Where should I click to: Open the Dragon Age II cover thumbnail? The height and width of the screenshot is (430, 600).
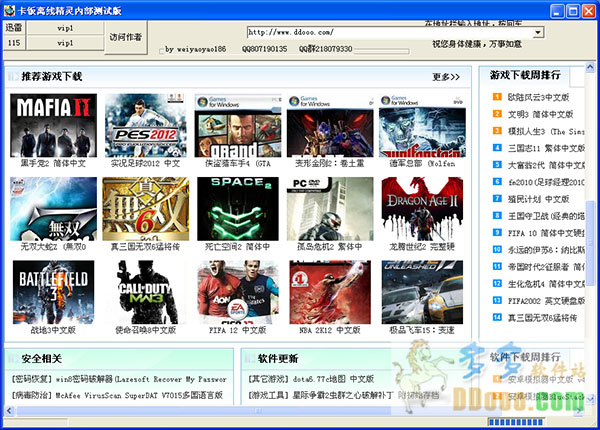click(x=422, y=209)
